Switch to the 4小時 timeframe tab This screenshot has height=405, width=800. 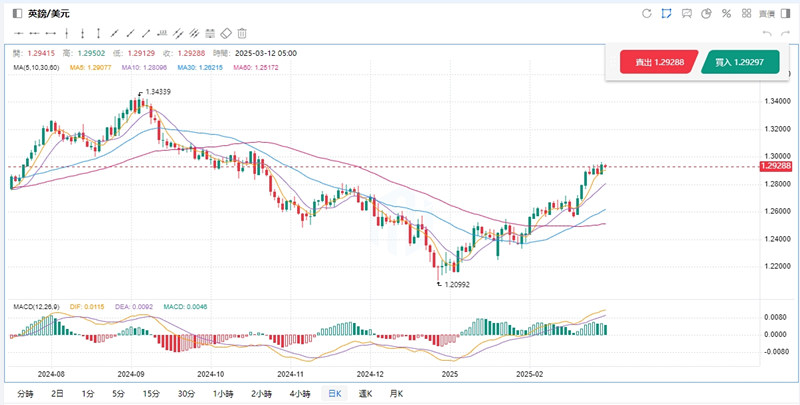299,394
